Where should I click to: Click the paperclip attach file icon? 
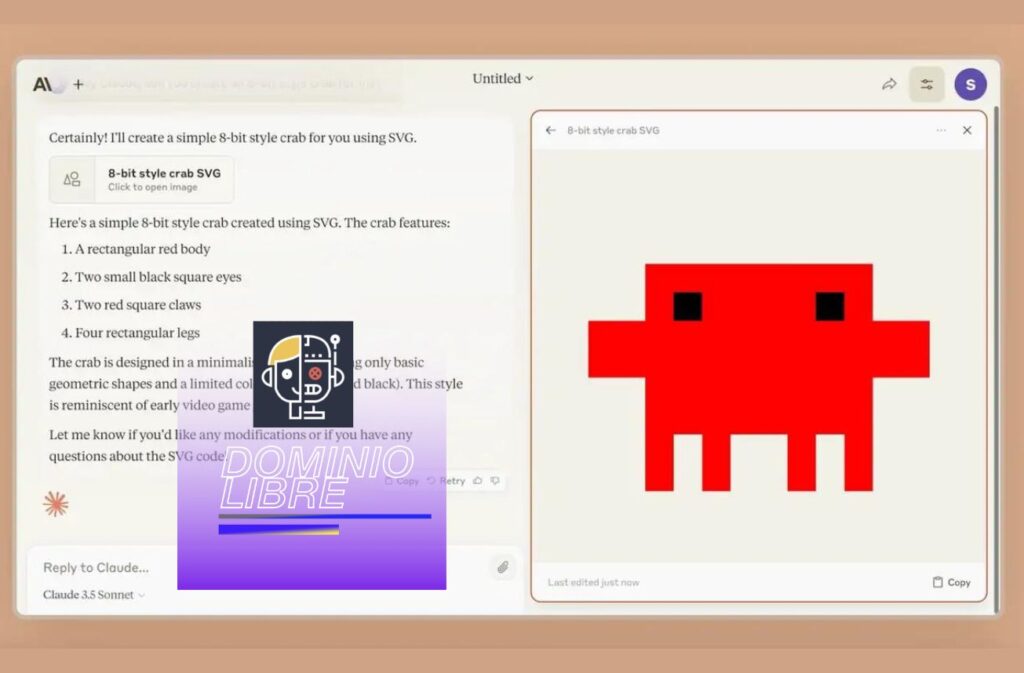tap(502, 567)
